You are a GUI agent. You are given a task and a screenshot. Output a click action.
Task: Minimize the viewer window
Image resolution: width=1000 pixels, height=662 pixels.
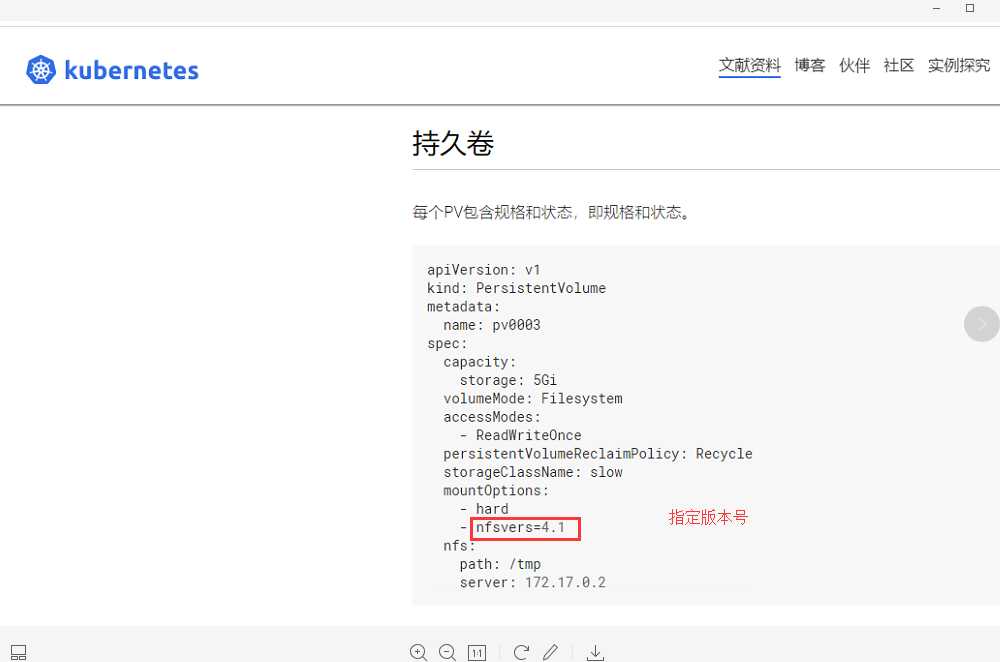[936, 8]
